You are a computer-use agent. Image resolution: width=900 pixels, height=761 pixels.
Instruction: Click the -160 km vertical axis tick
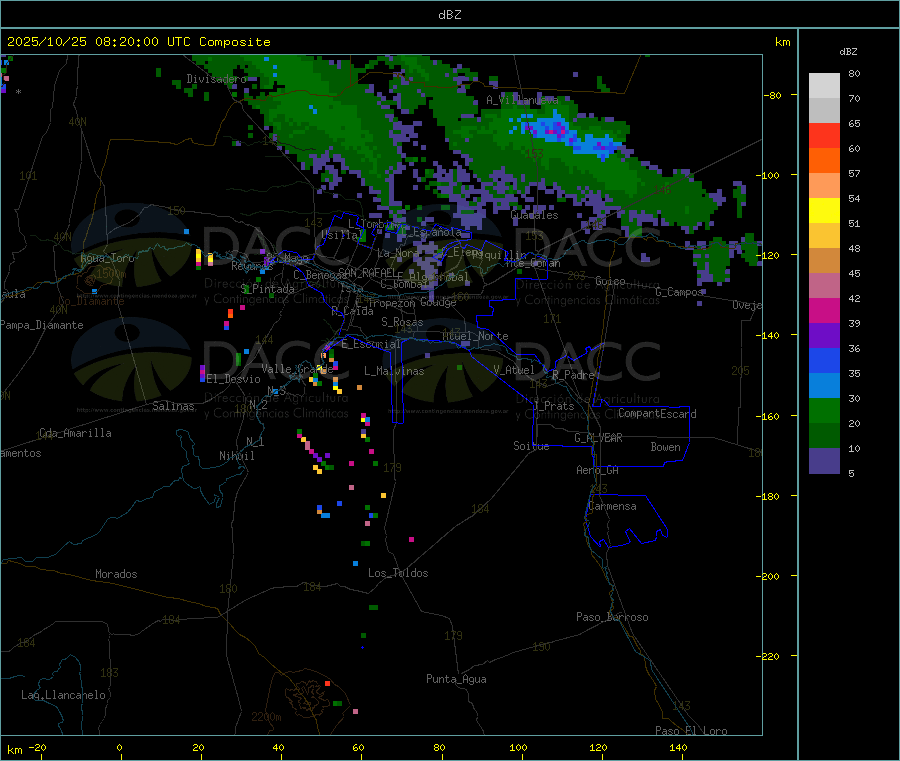[770, 416]
